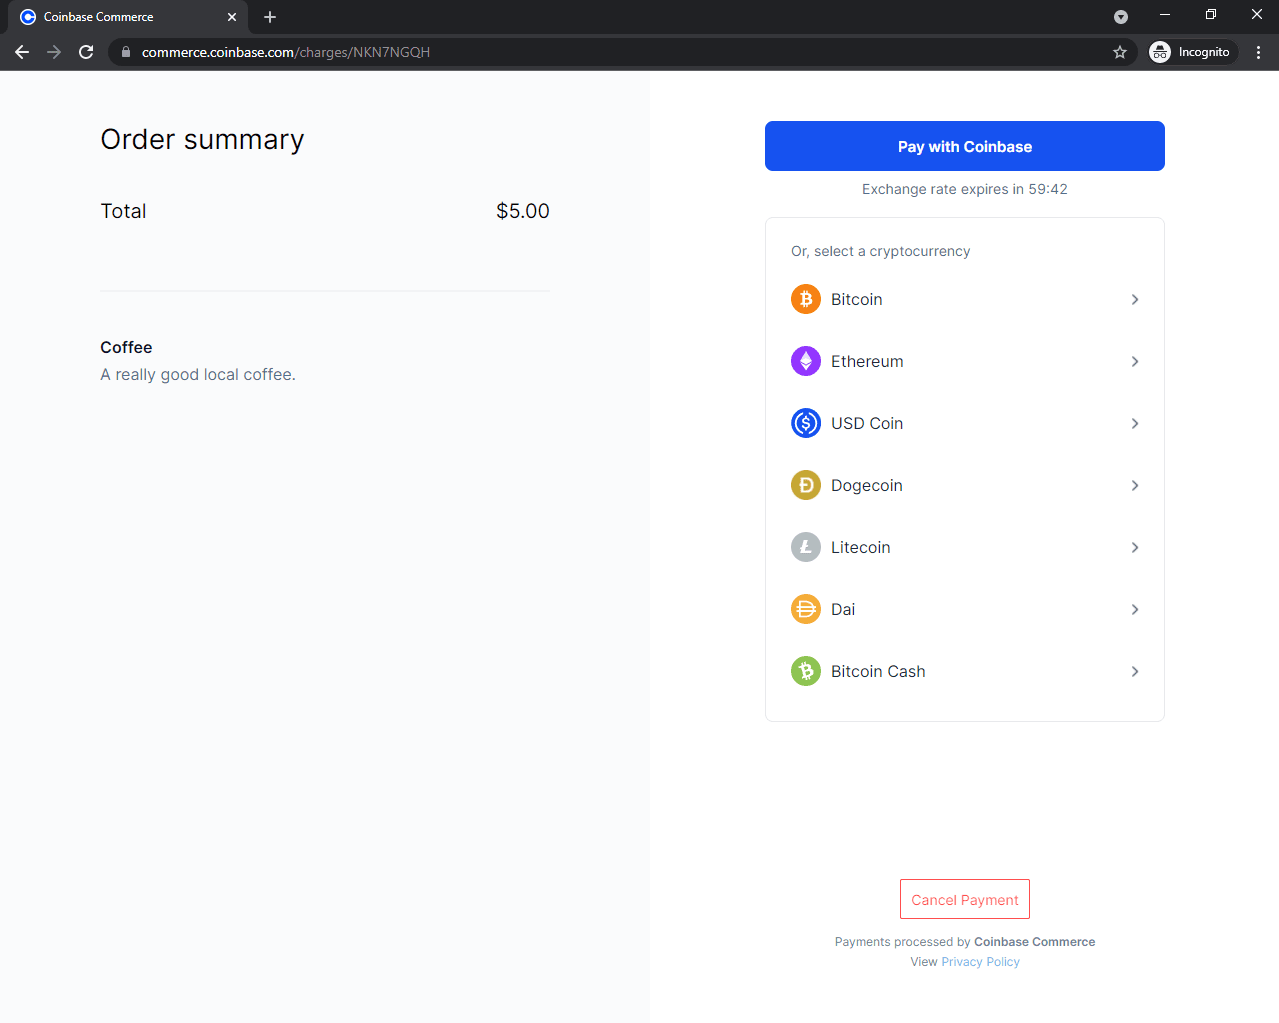The image size is (1279, 1023).
Task: Click the Litecoin currency icon
Action: (806, 547)
